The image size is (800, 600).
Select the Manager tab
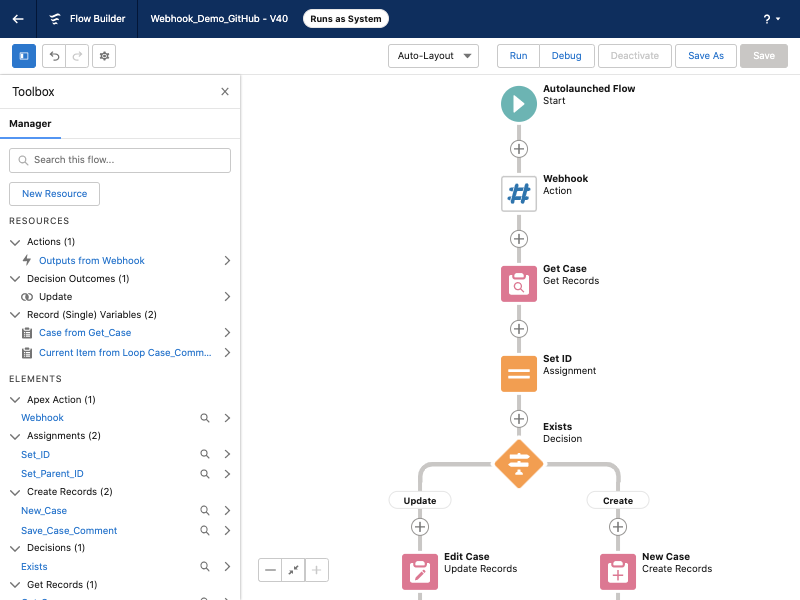pos(30,124)
